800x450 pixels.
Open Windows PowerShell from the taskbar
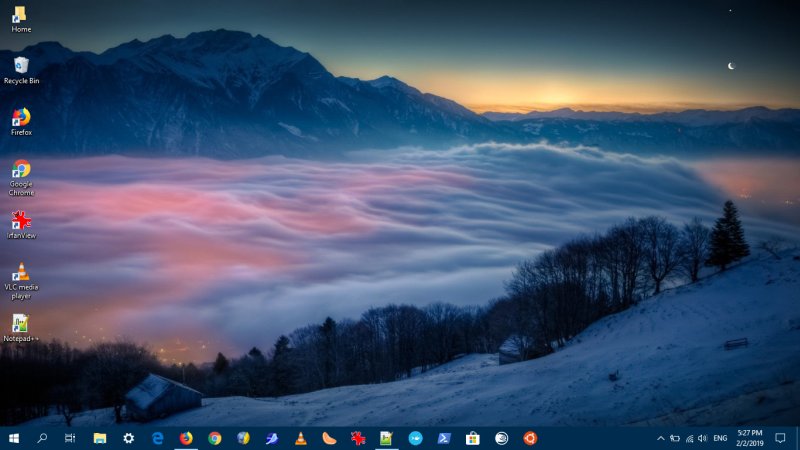click(x=444, y=438)
